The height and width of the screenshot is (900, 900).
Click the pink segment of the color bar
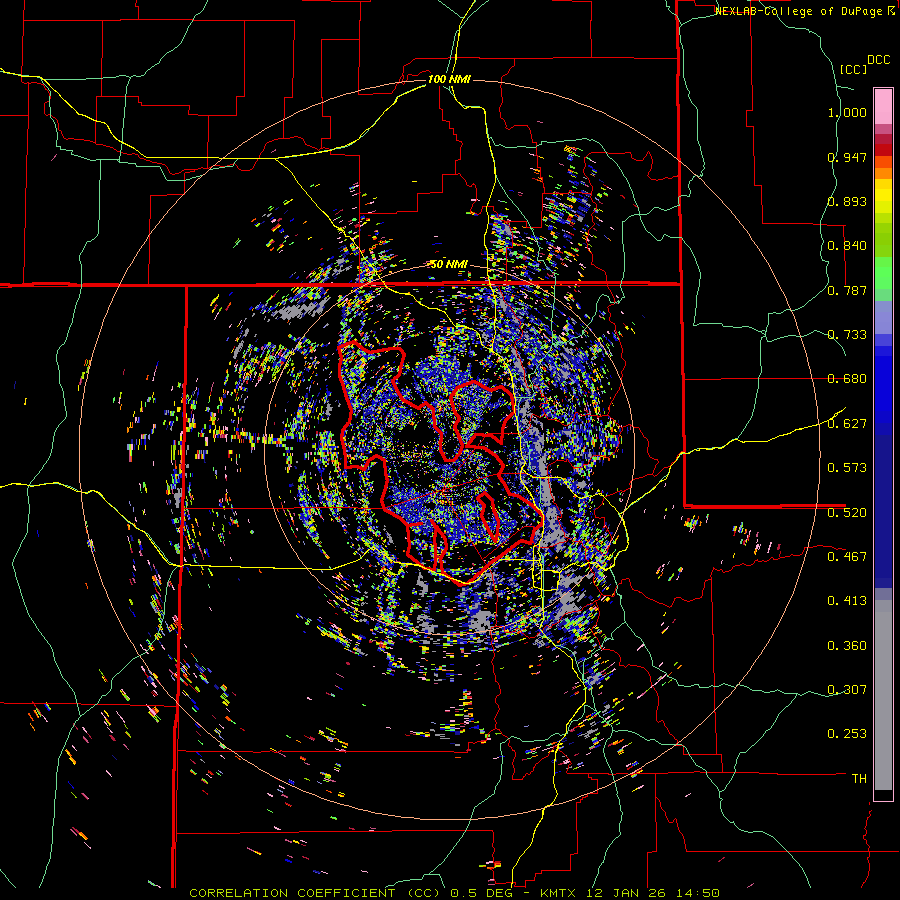coord(883,107)
